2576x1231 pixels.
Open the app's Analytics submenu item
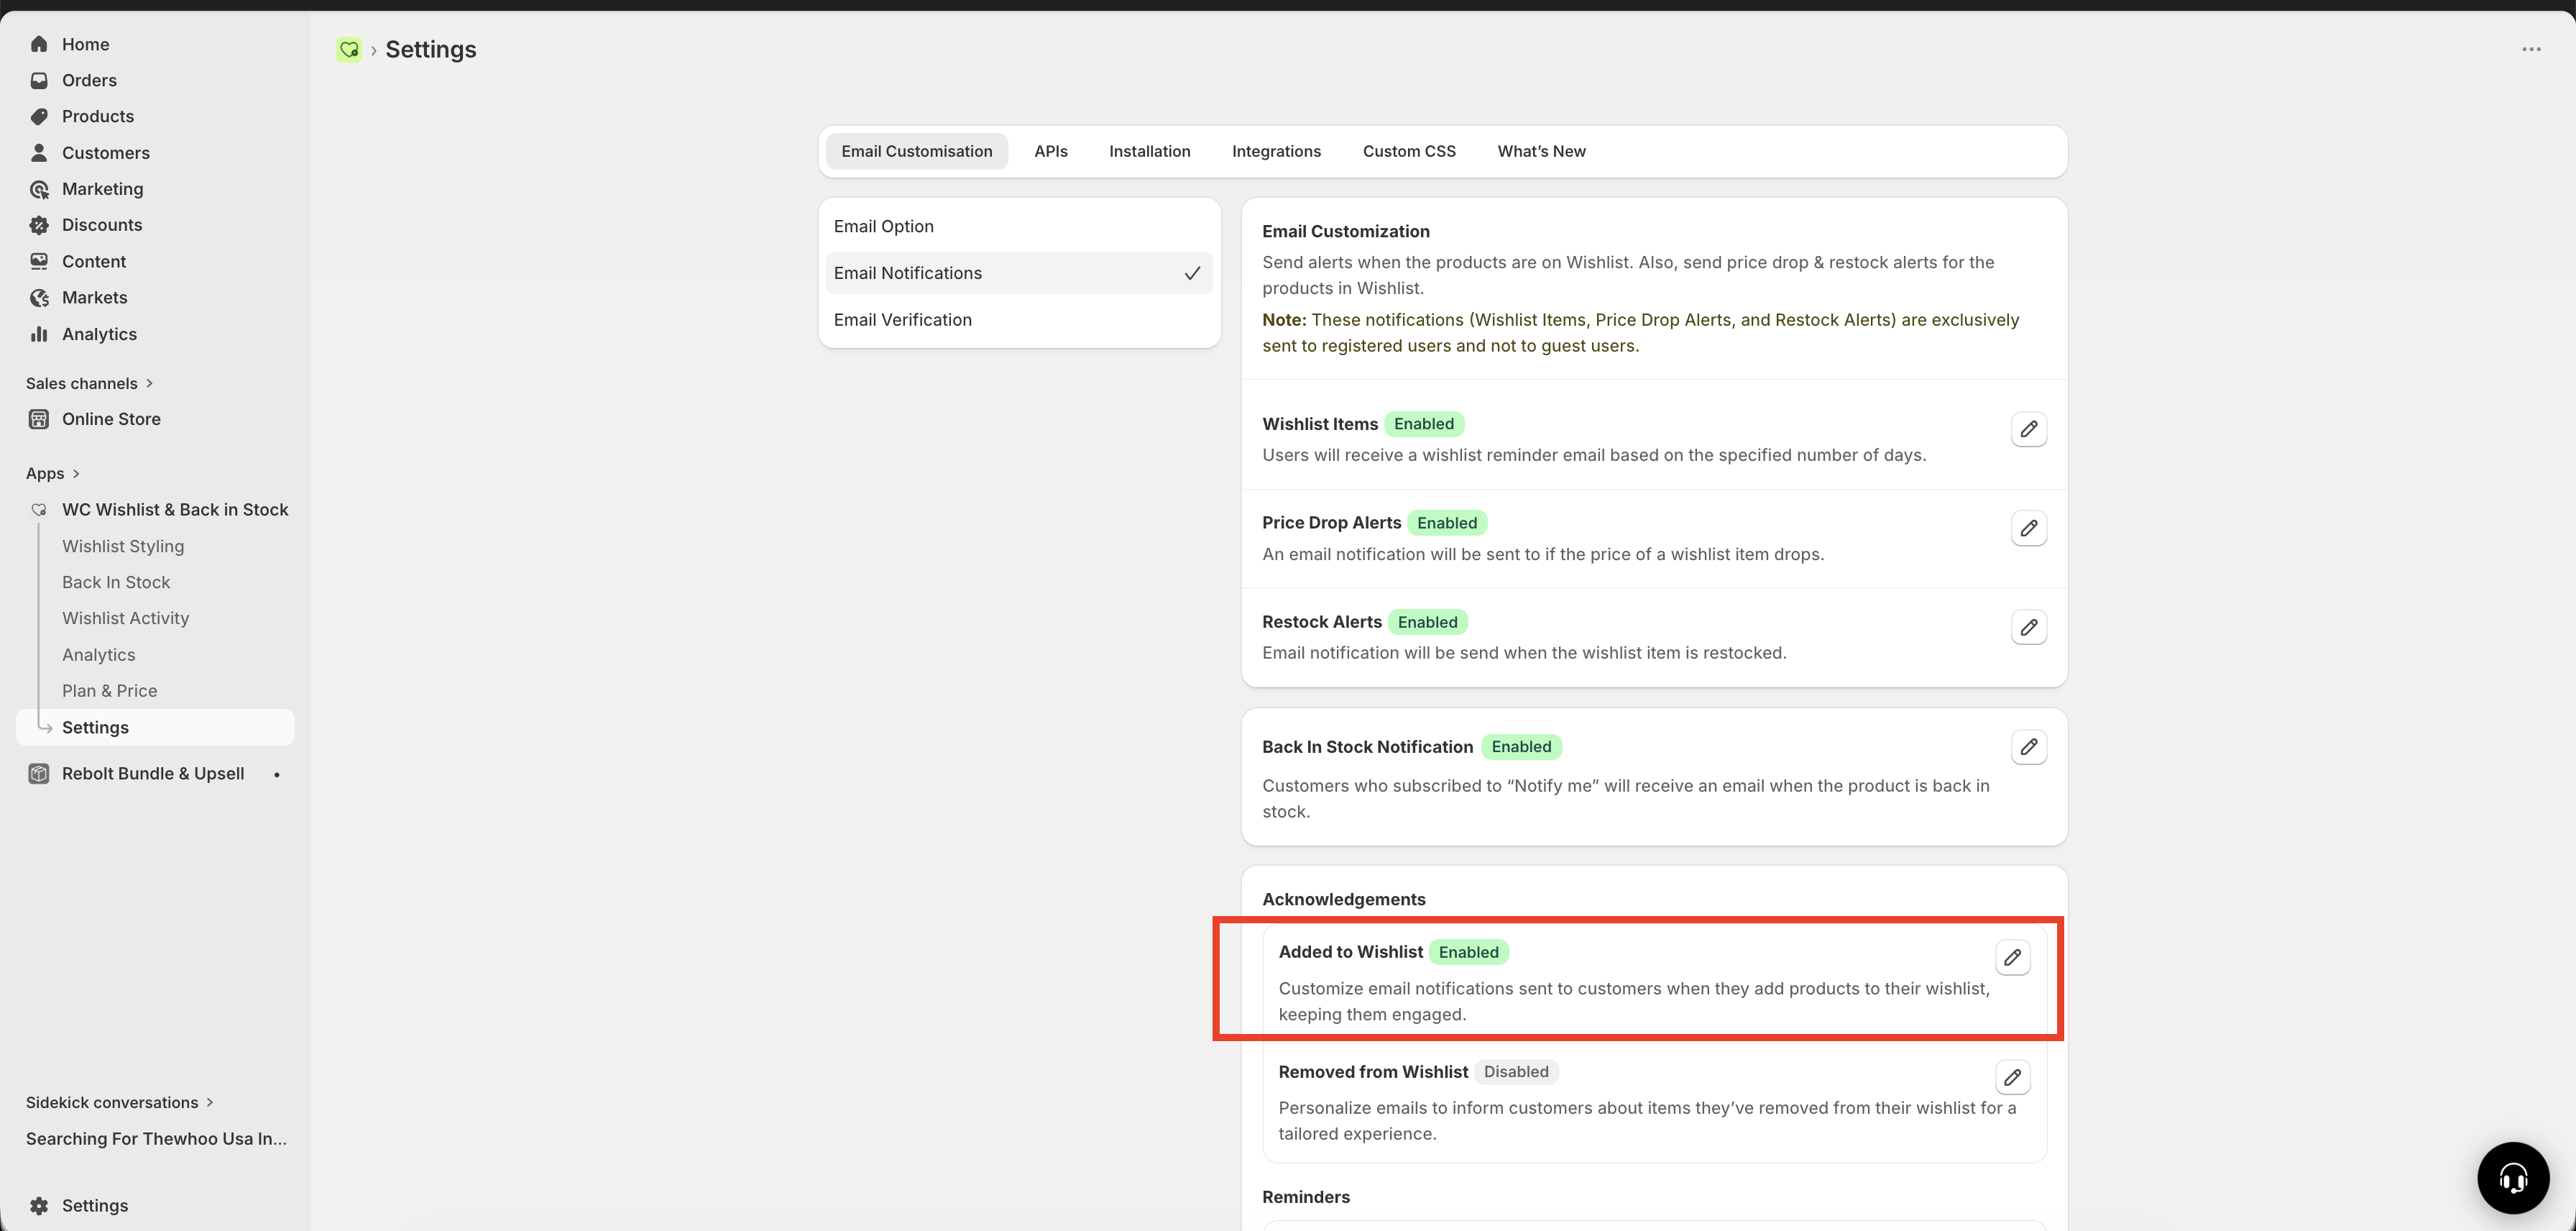pos(98,655)
